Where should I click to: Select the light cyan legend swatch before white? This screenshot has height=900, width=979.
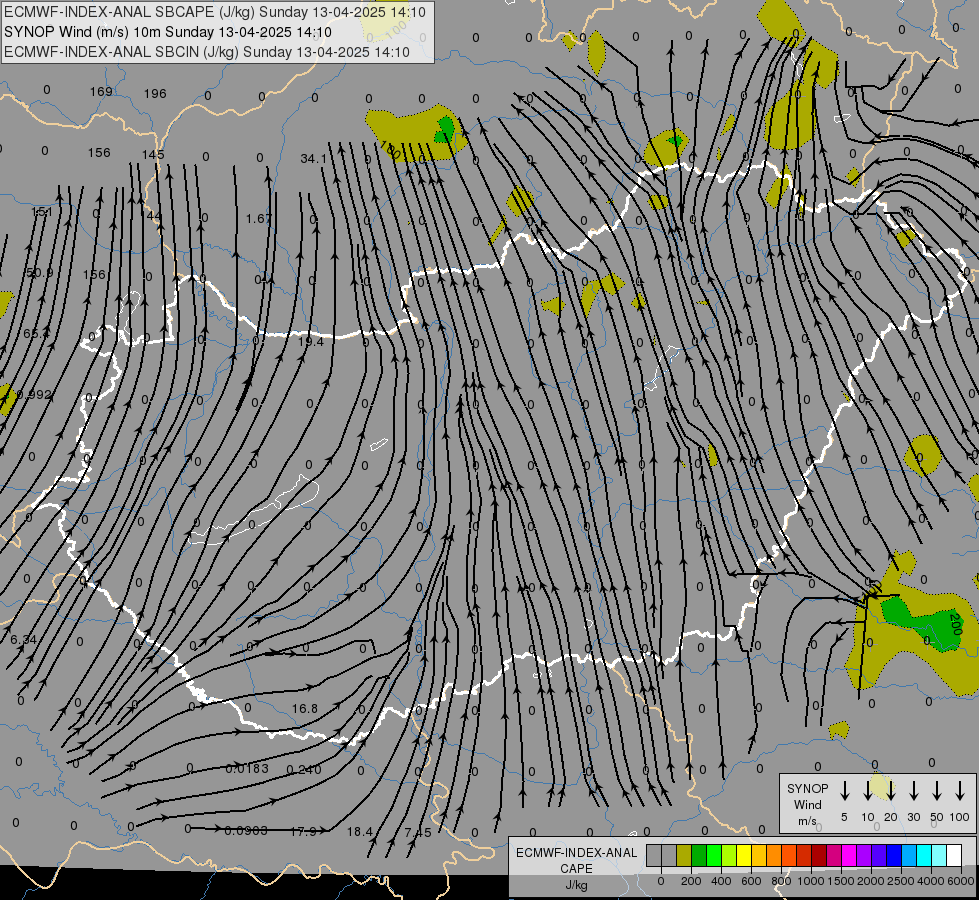click(x=938, y=856)
